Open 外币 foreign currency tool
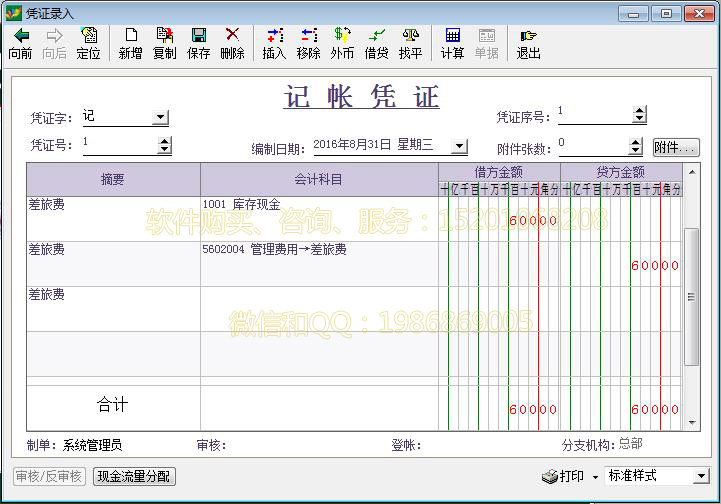The width and height of the screenshot is (721, 504). click(342, 36)
